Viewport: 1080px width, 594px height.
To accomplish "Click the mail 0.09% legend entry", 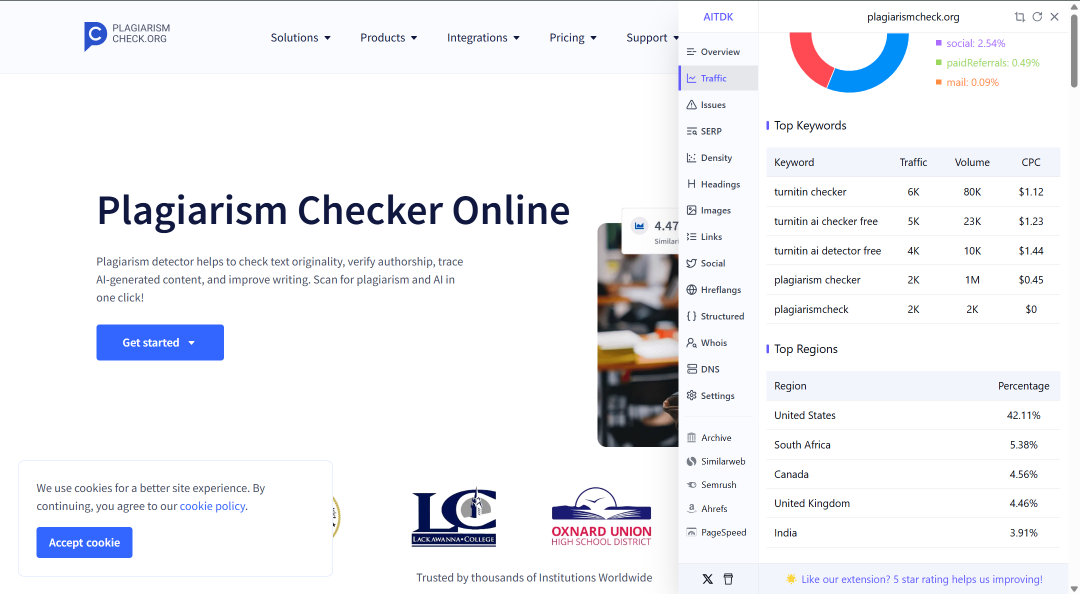I will tap(967, 82).
